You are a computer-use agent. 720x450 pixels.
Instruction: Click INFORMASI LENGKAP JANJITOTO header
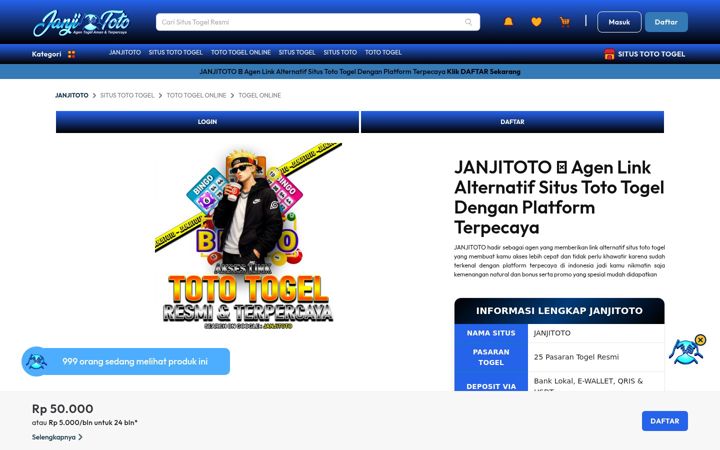[559, 311]
